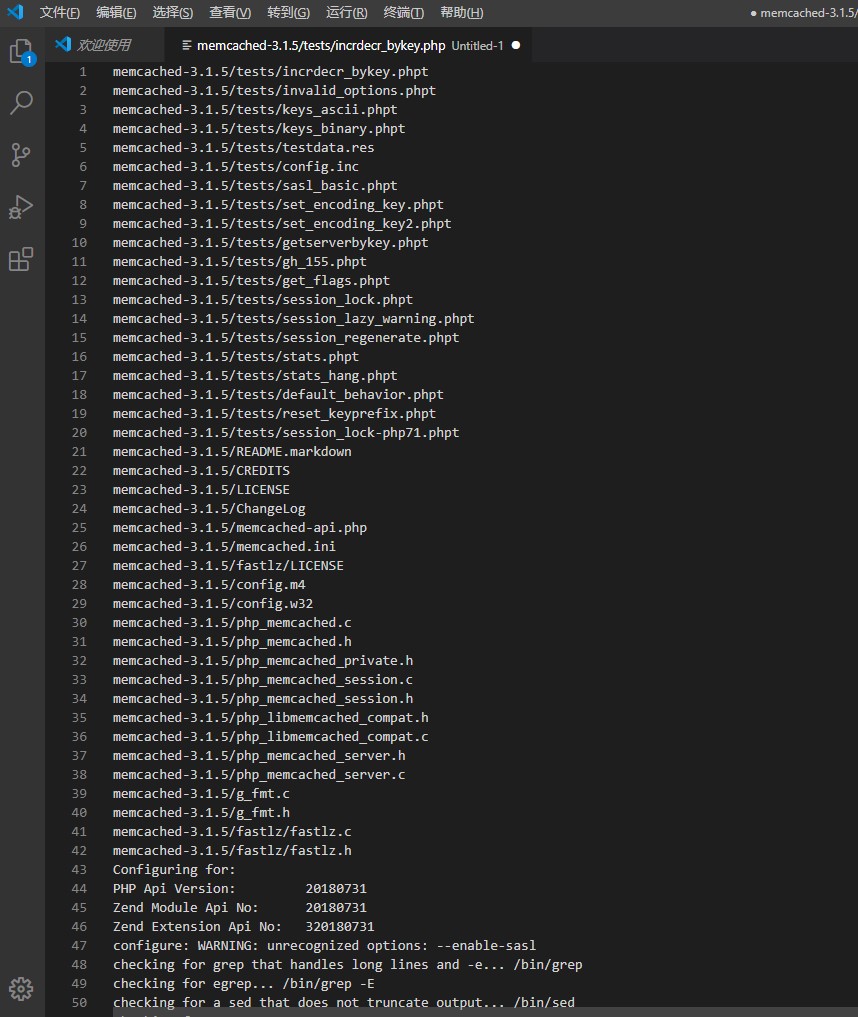858x1017 pixels.
Task: Click the unsaved dot on Untitled-1 tab
Action: [x=515, y=45]
